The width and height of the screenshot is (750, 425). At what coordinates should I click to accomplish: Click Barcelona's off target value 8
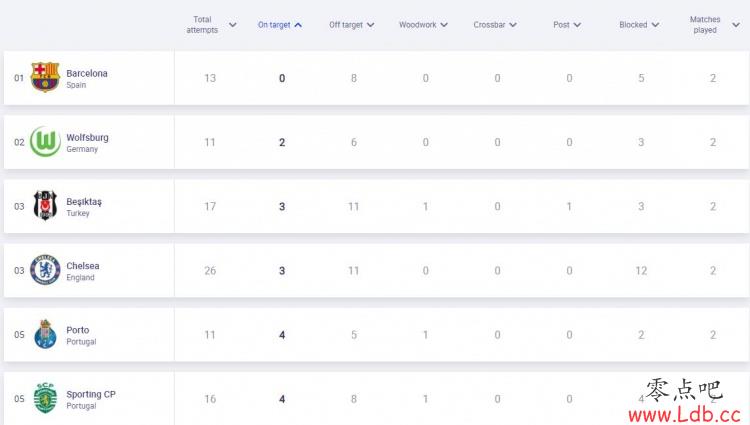[x=353, y=78]
